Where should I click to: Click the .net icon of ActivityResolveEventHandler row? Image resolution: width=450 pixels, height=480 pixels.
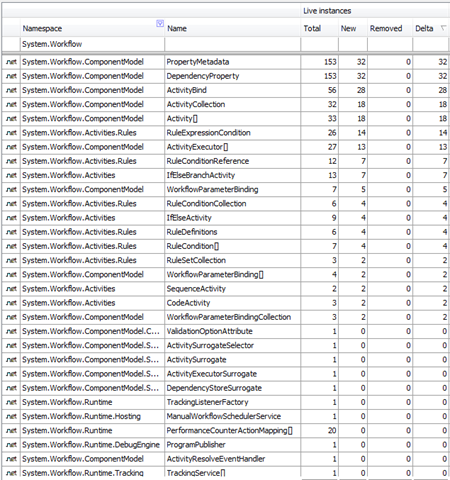pyautogui.click(x=11, y=459)
